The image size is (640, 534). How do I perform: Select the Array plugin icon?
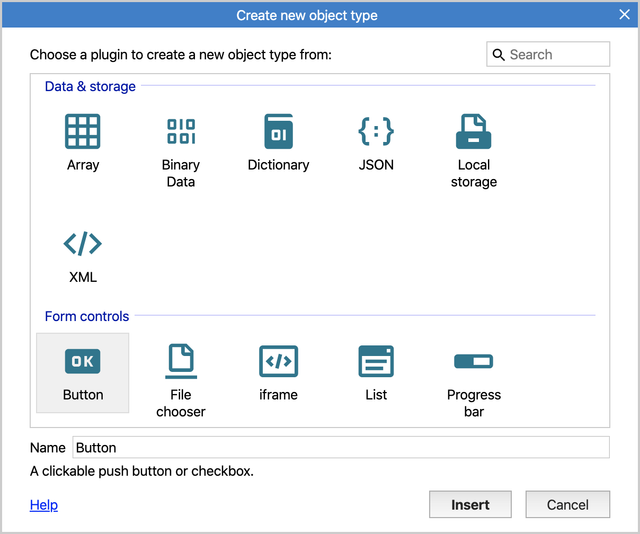click(x=82, y=131)
